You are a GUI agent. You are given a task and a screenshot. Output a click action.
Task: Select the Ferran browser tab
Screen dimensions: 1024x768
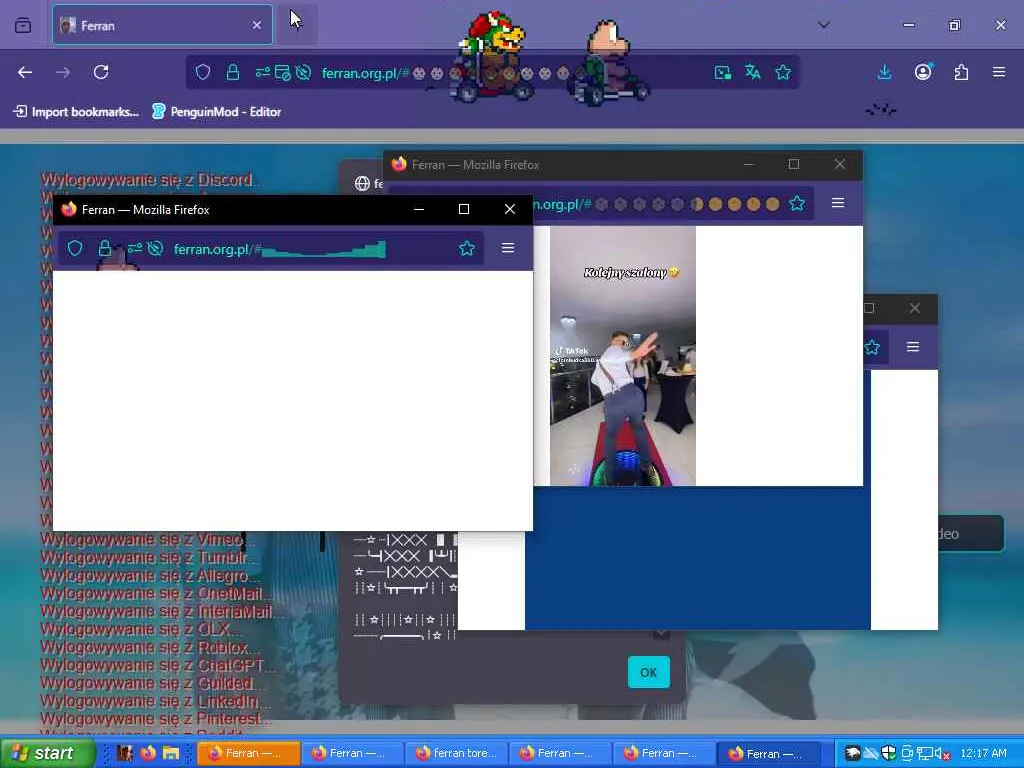[x=163, y=25]
